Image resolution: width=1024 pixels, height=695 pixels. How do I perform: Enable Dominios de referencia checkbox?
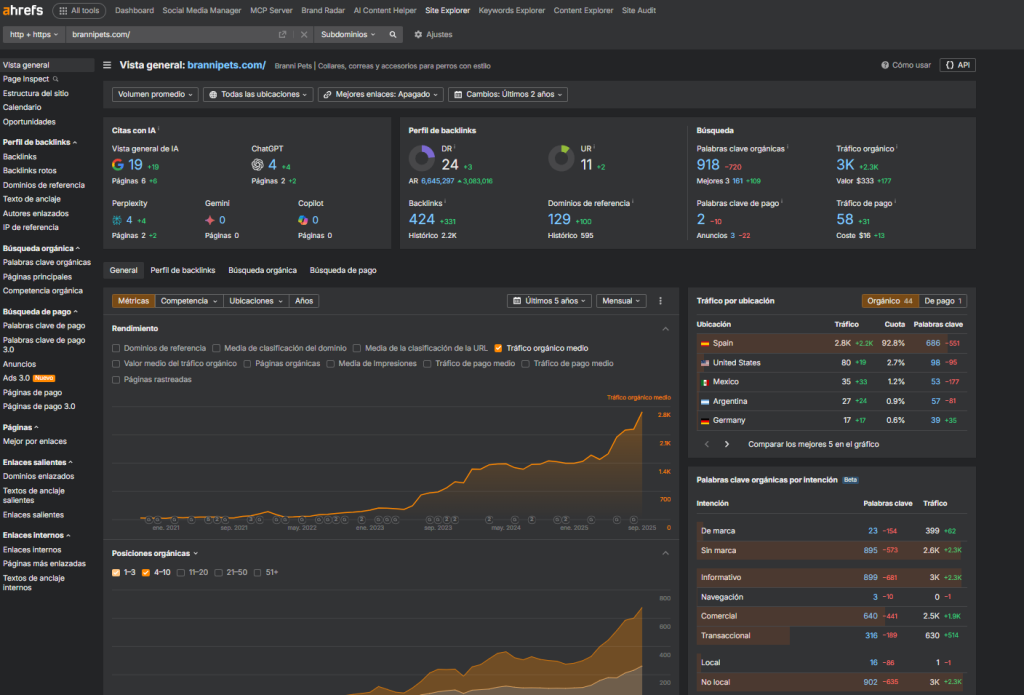pos(116,349)
